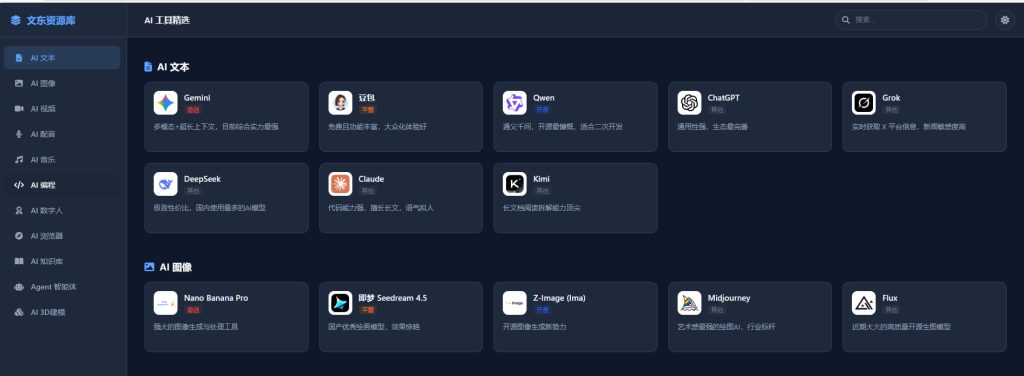Viewport: 1024px width, 376px height.
Task: Click the Flux logo icon
Action: pos(864,303)
